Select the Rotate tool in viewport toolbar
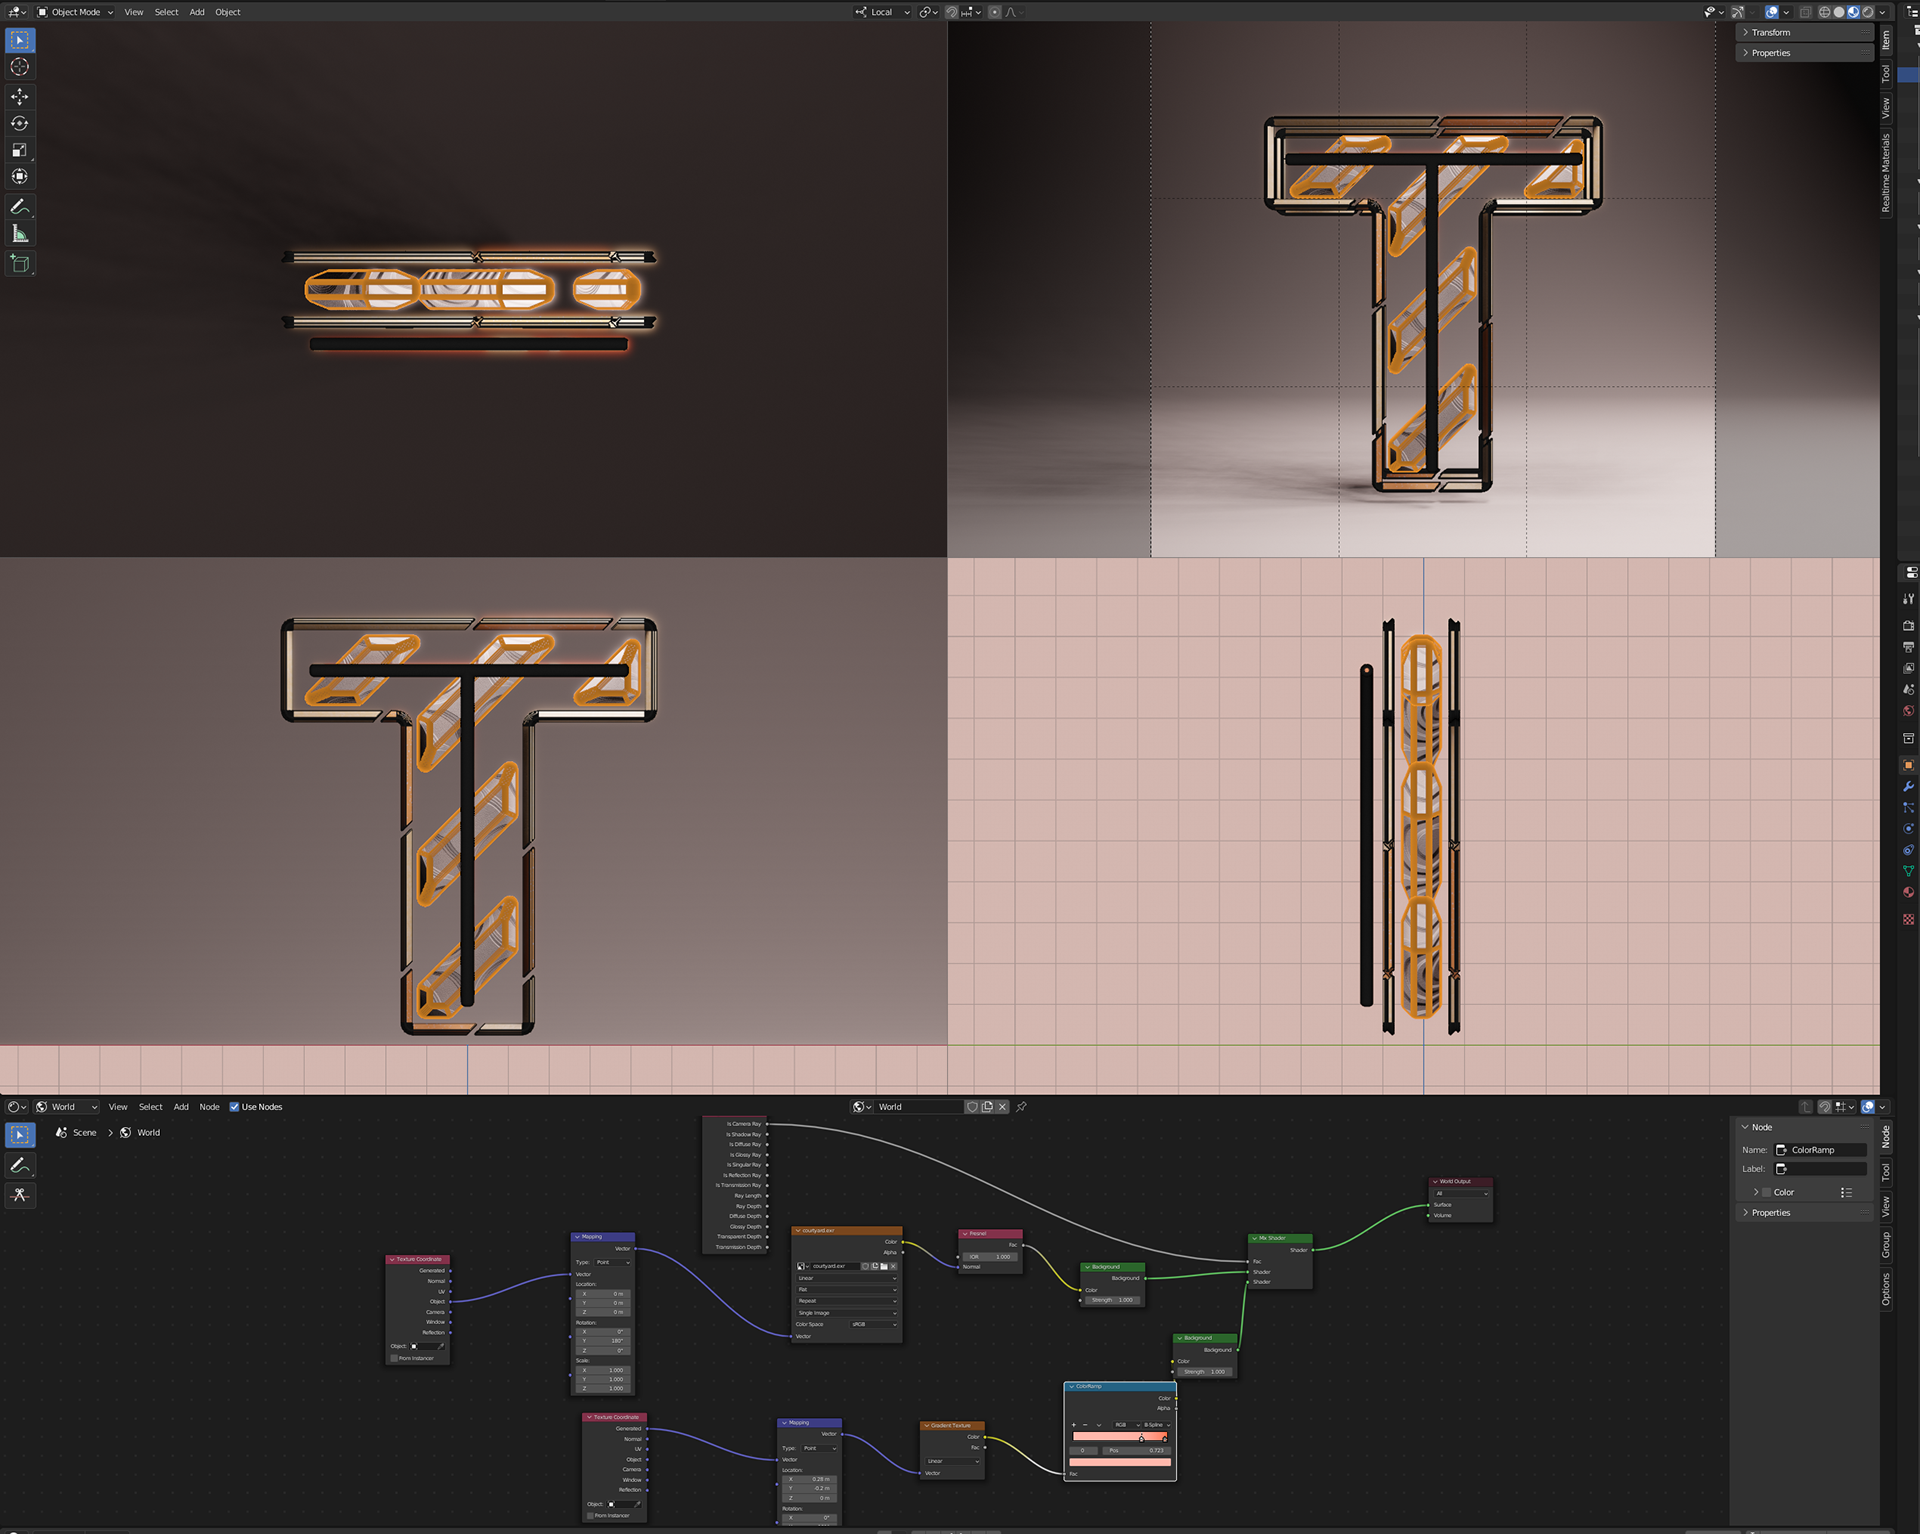This screenshot has width=1920, height=1534. click(x=19, y=123)
